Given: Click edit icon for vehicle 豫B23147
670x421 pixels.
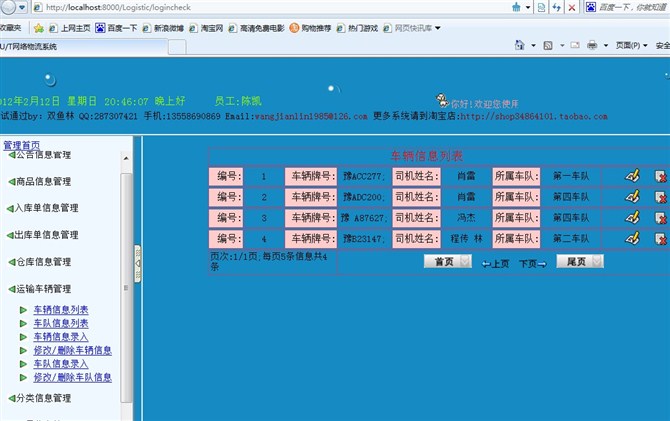Looking at the screenshot, I should pos(632,240).
